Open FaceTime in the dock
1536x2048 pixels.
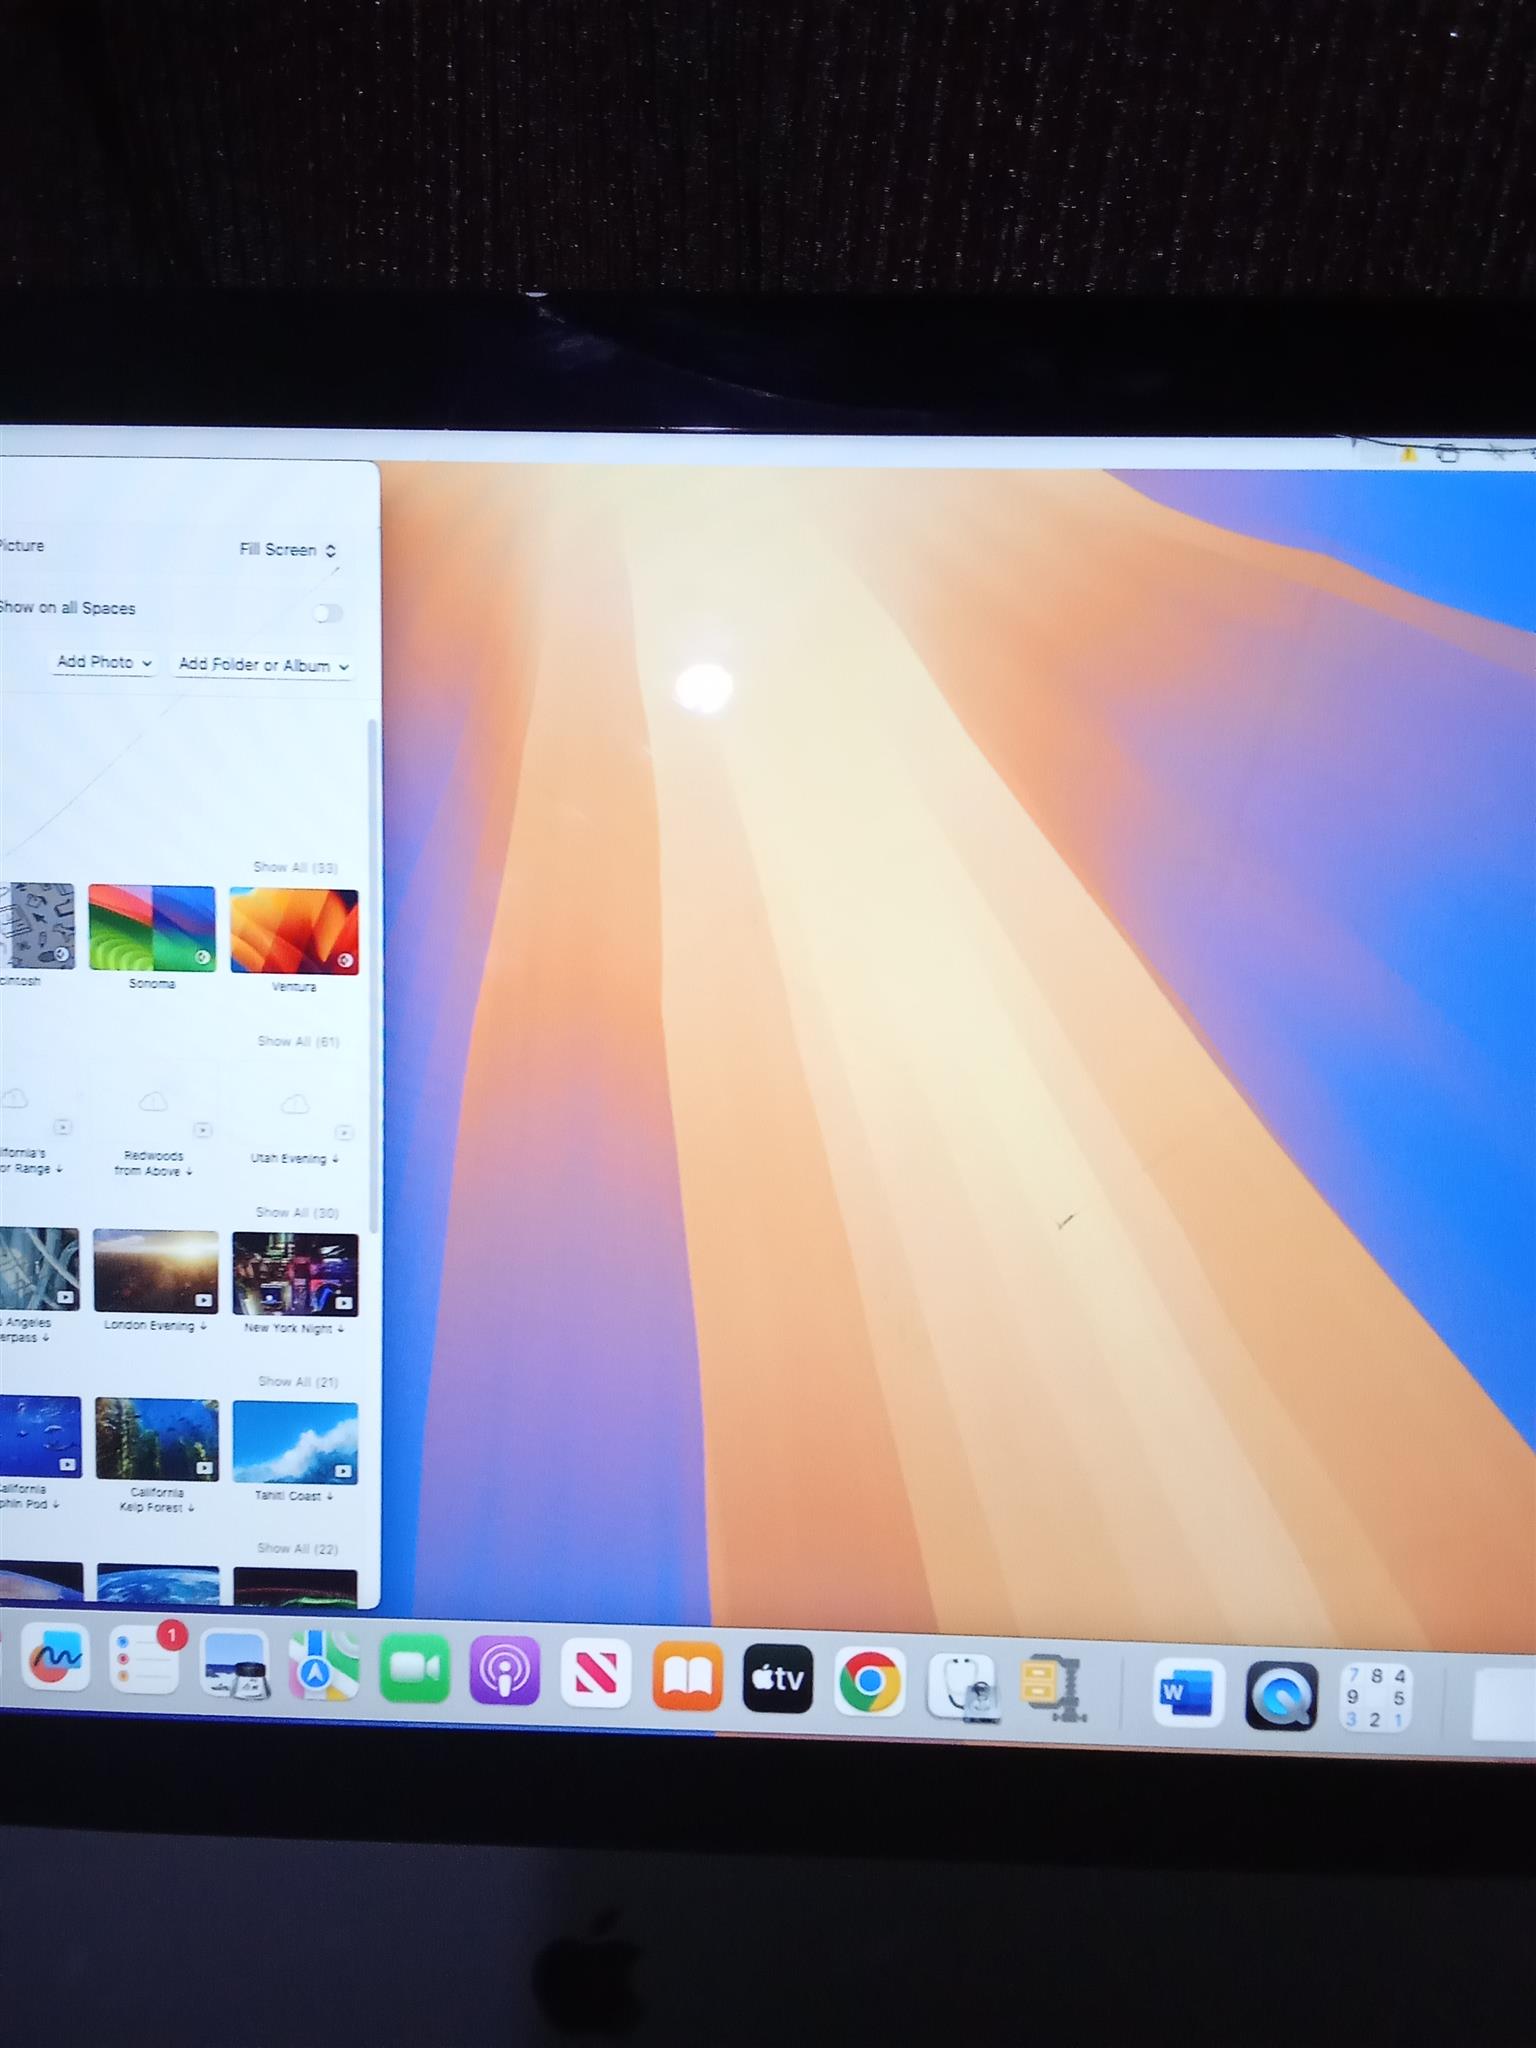click(x=414, y=1668)
